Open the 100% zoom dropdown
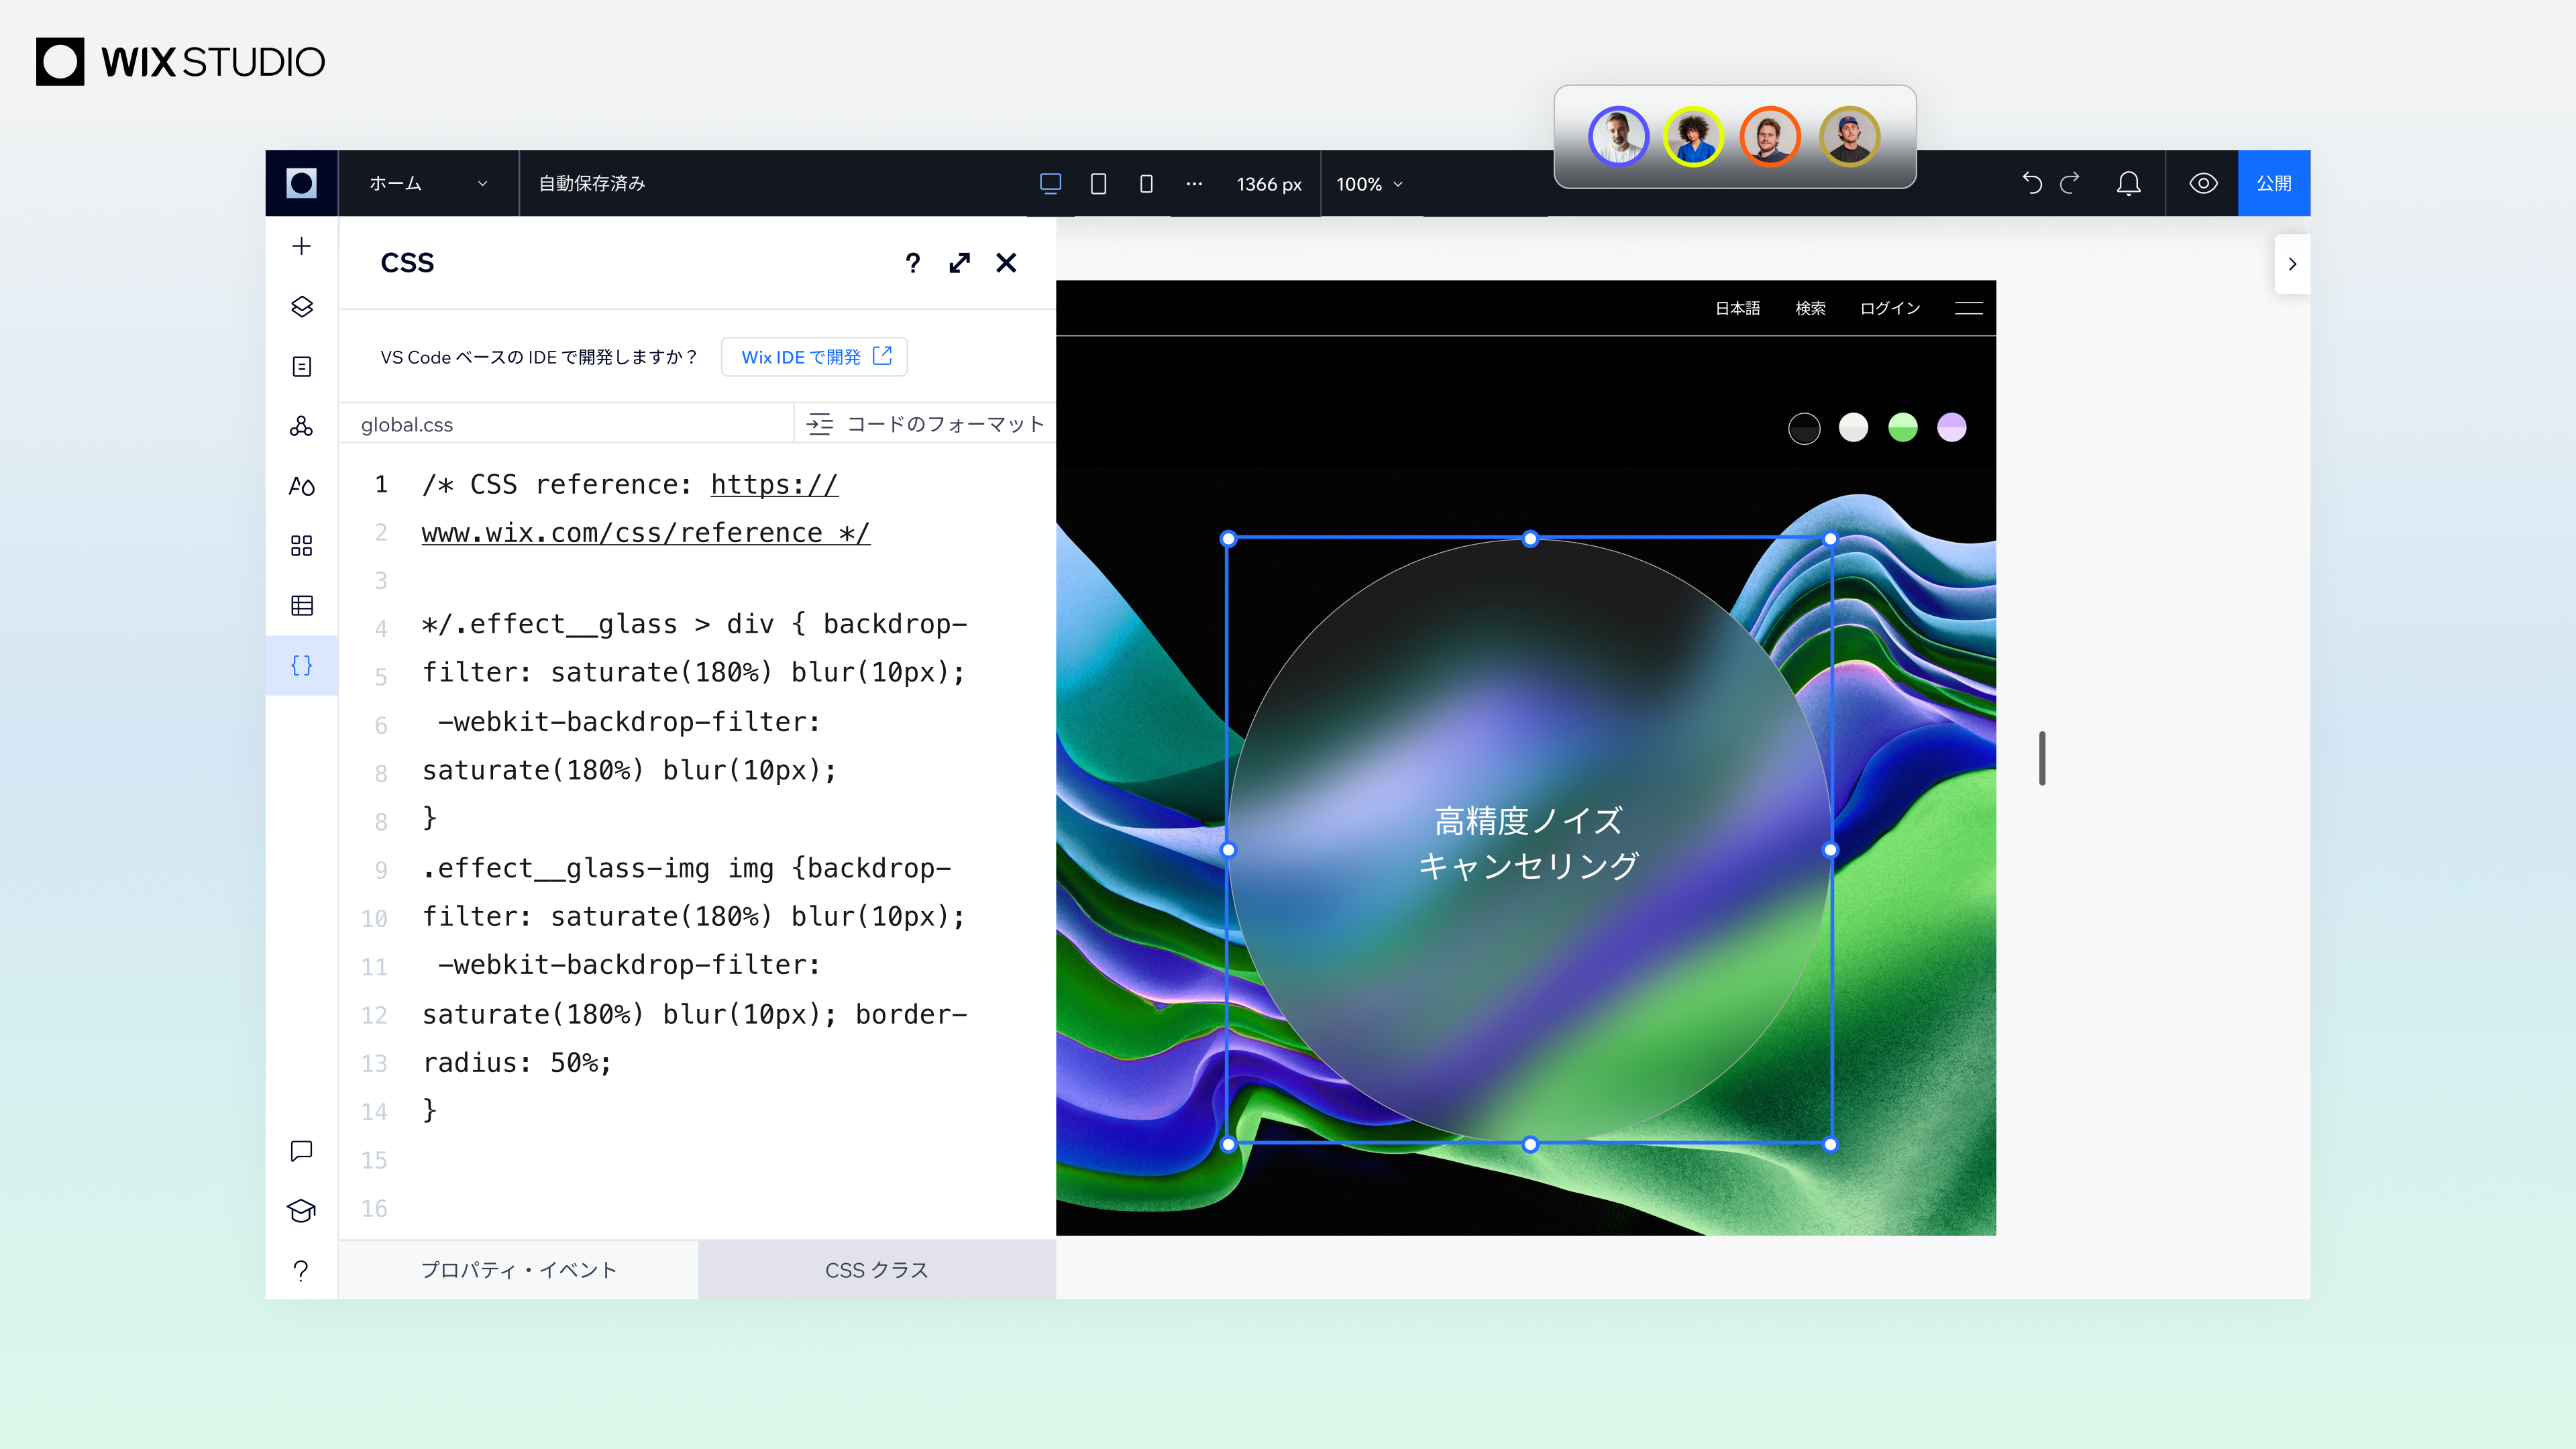The height and width of the screenshot is (1449, 2576). (1368, 184)
